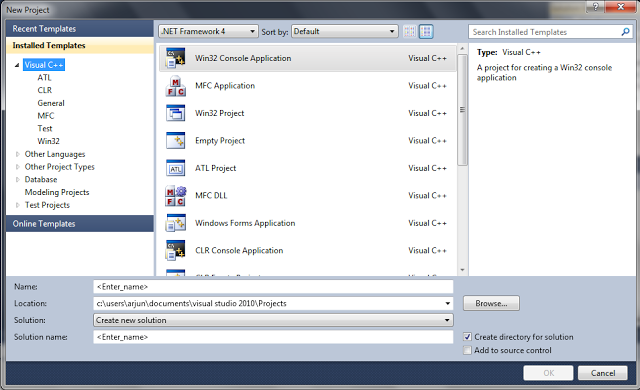This screenshot has height=390, width=640.
Task: Click the OK button
Action: [x=549, y=373]
